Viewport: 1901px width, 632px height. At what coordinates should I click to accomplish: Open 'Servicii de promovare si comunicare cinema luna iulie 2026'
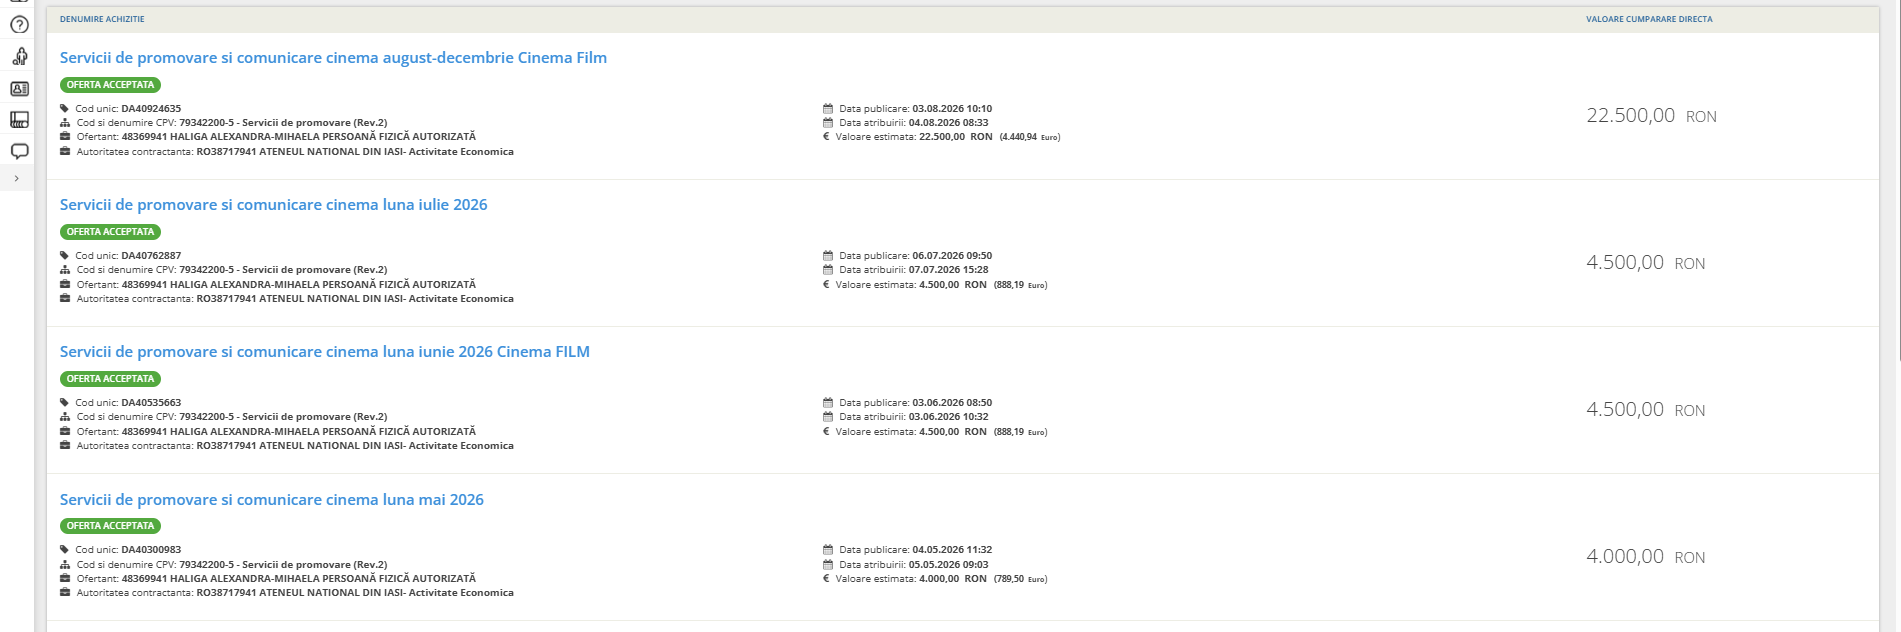(x=273, y=205)
